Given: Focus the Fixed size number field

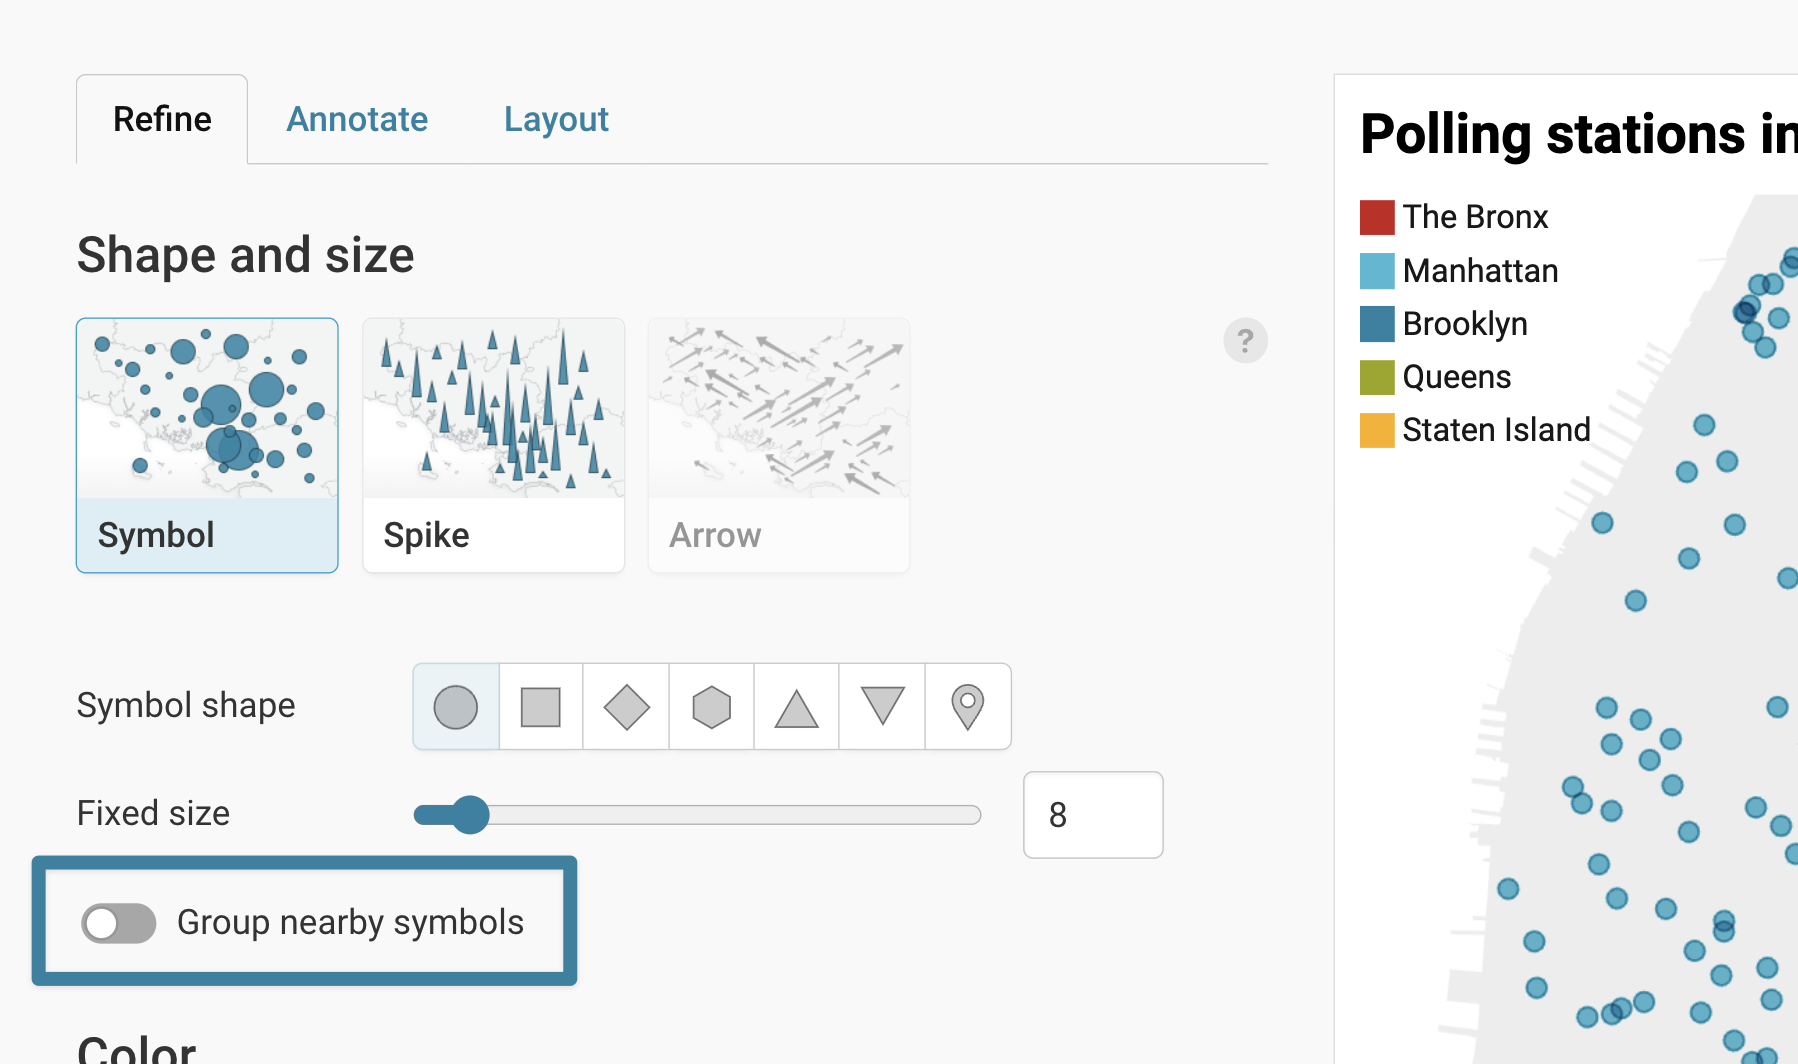Looking at the screenshot, I should [1093, 815].
